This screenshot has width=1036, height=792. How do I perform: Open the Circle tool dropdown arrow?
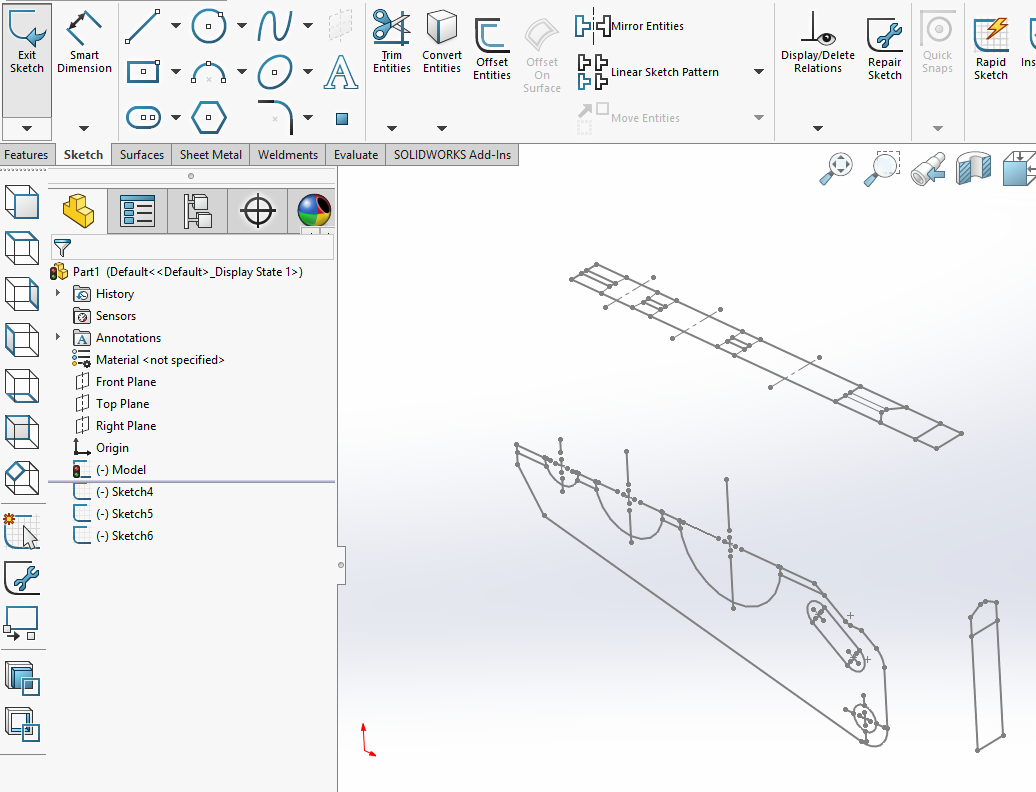point(242,26)
